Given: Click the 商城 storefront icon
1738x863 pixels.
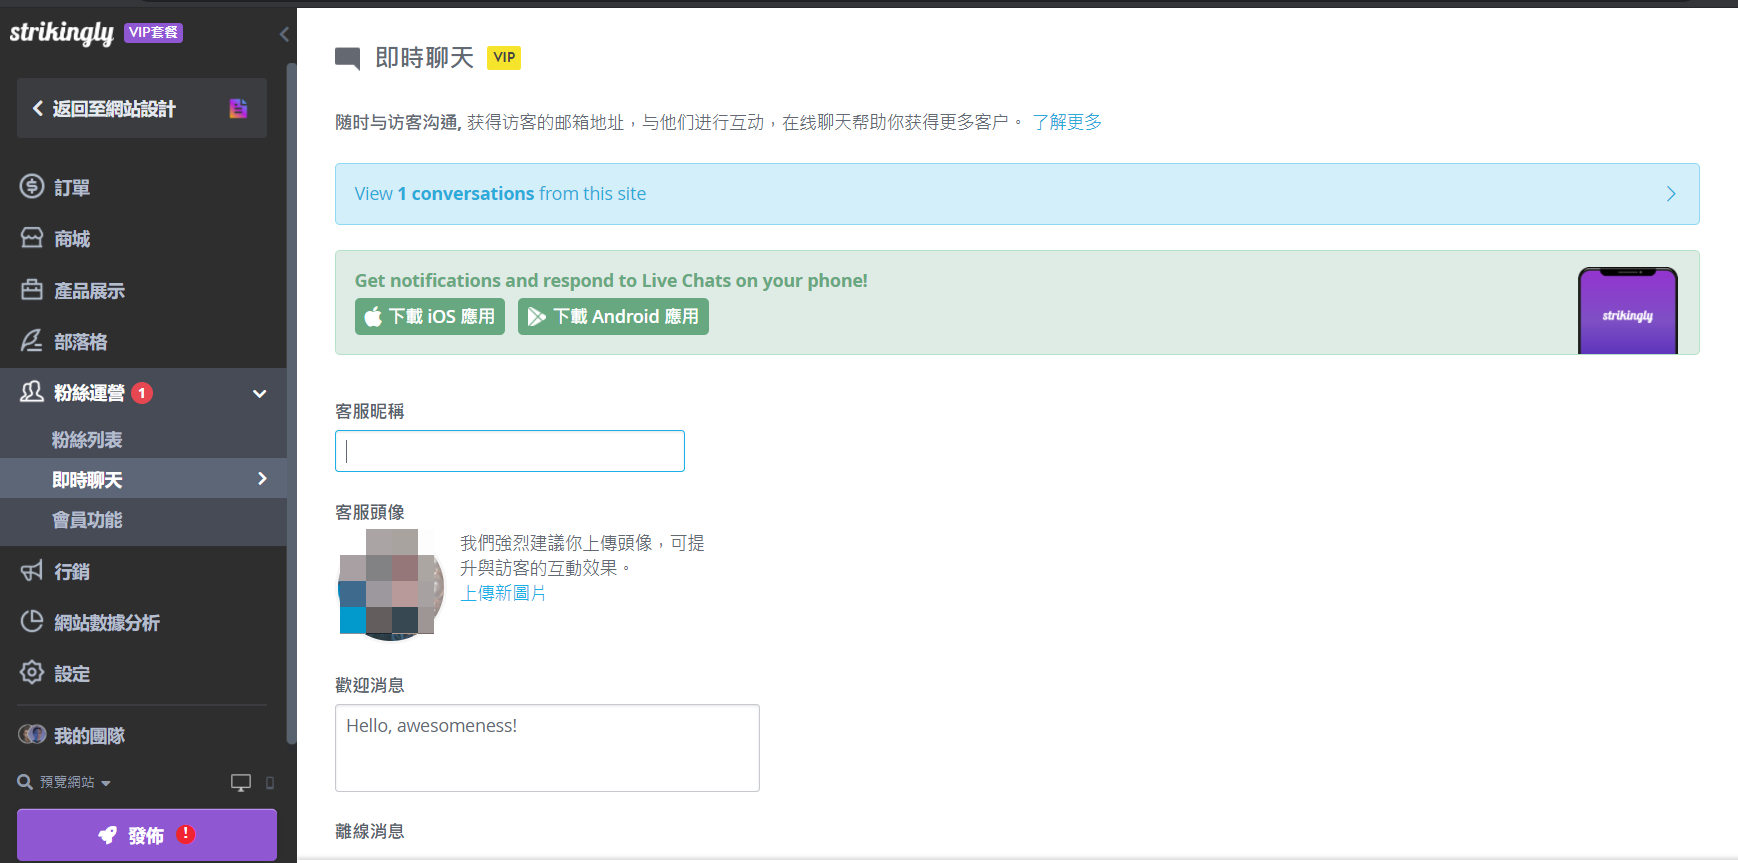Looking at the screenshot, I should [32, 238].
